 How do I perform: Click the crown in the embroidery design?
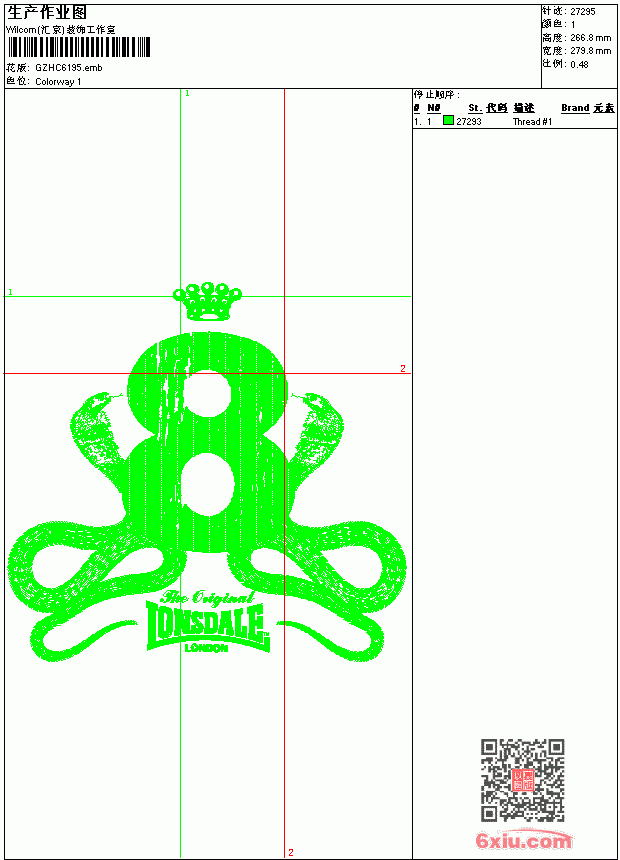207,301
